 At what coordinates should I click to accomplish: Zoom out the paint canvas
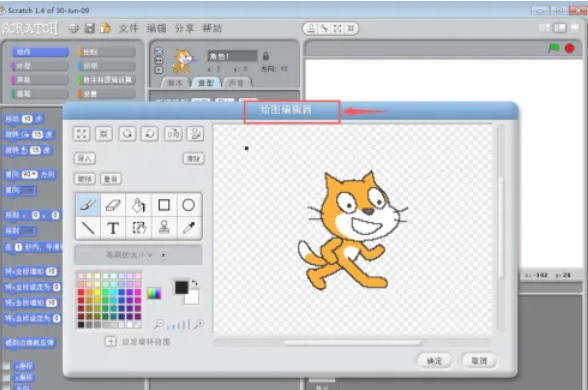point(159,324)
